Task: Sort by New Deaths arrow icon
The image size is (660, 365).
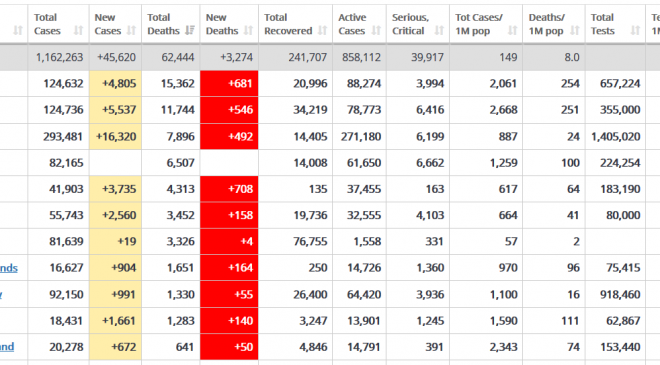Action: point(248,30)
